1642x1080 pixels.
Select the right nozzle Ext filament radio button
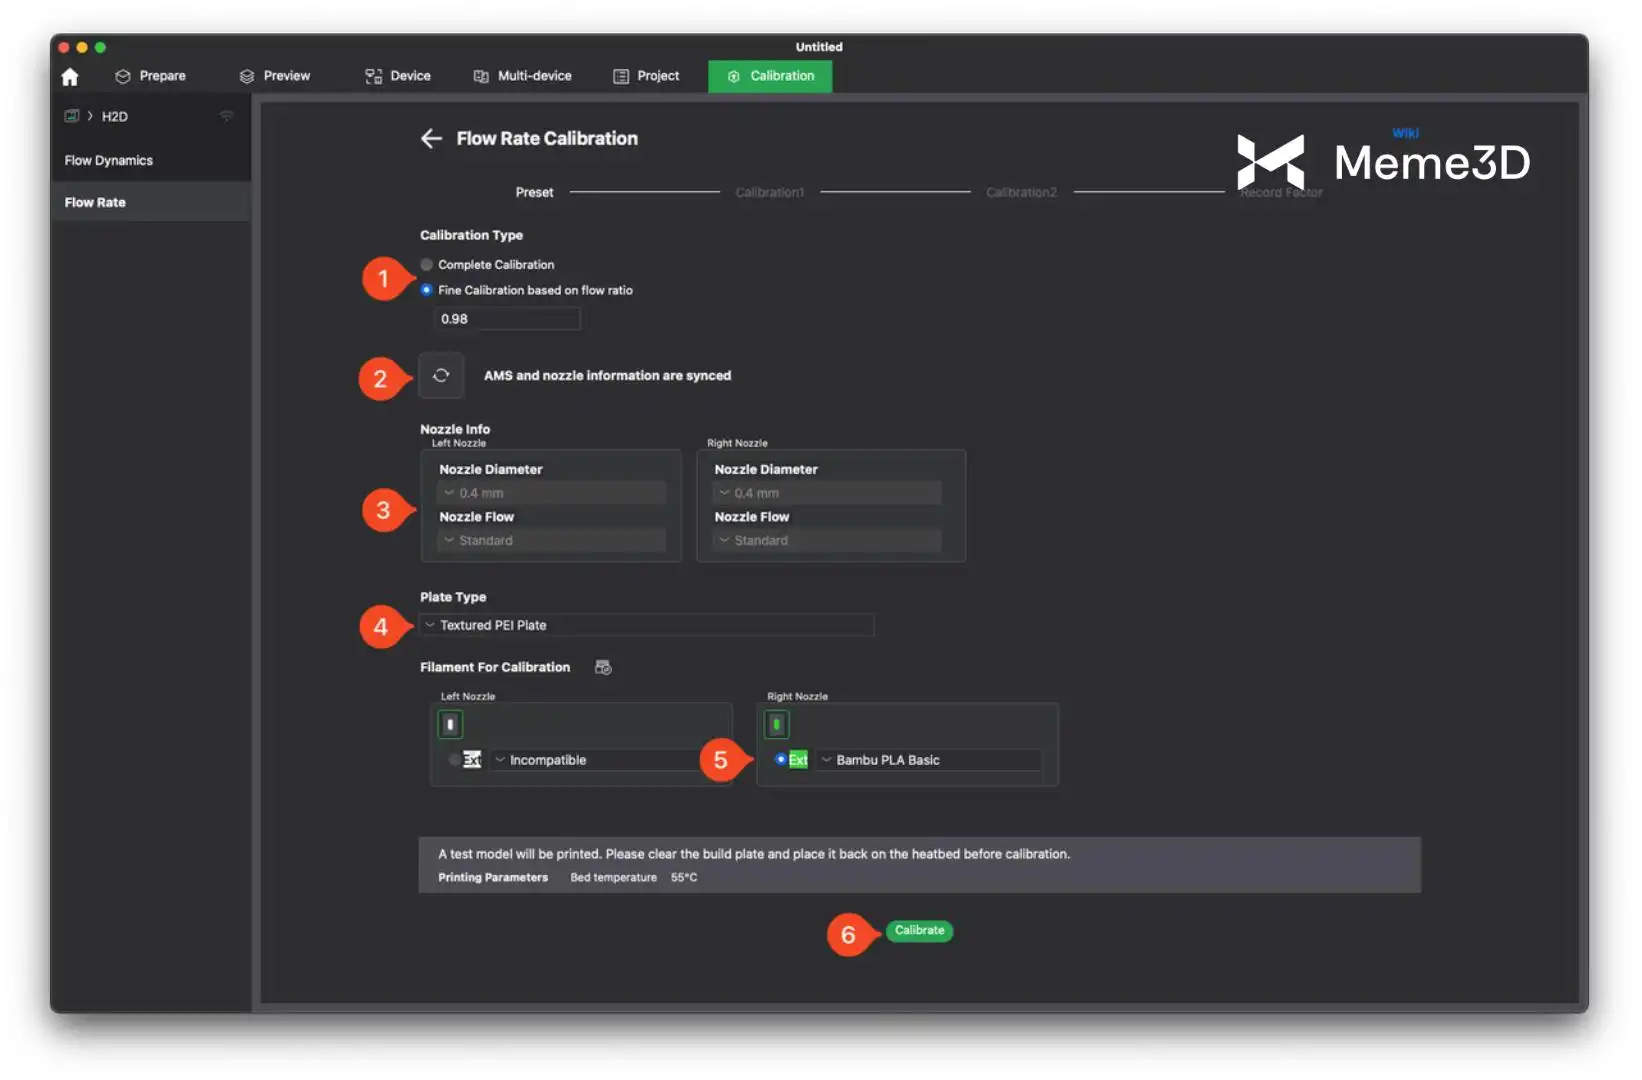(x=780, y=760)
